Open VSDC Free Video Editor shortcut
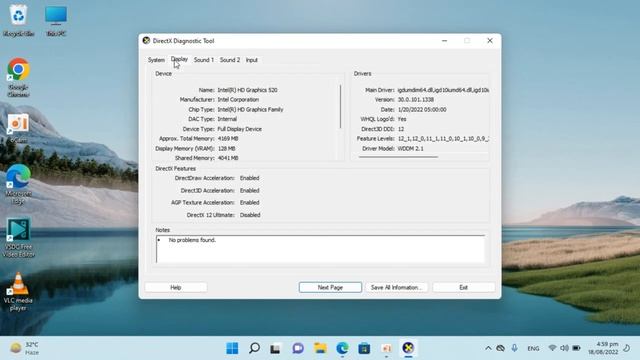This screenshot has width=640, height=360. click(x=18, y=238)
